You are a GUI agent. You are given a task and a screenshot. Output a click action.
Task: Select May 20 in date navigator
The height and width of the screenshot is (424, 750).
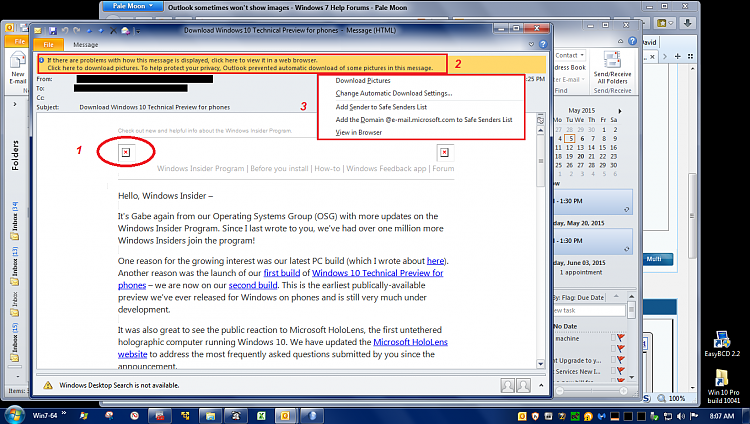[581, 156]
